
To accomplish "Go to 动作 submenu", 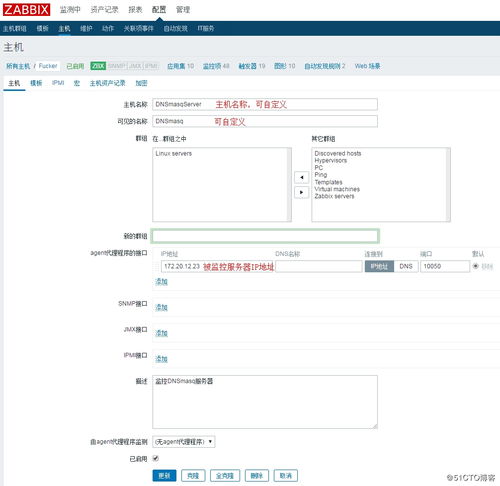I will [x=108, y=29].
